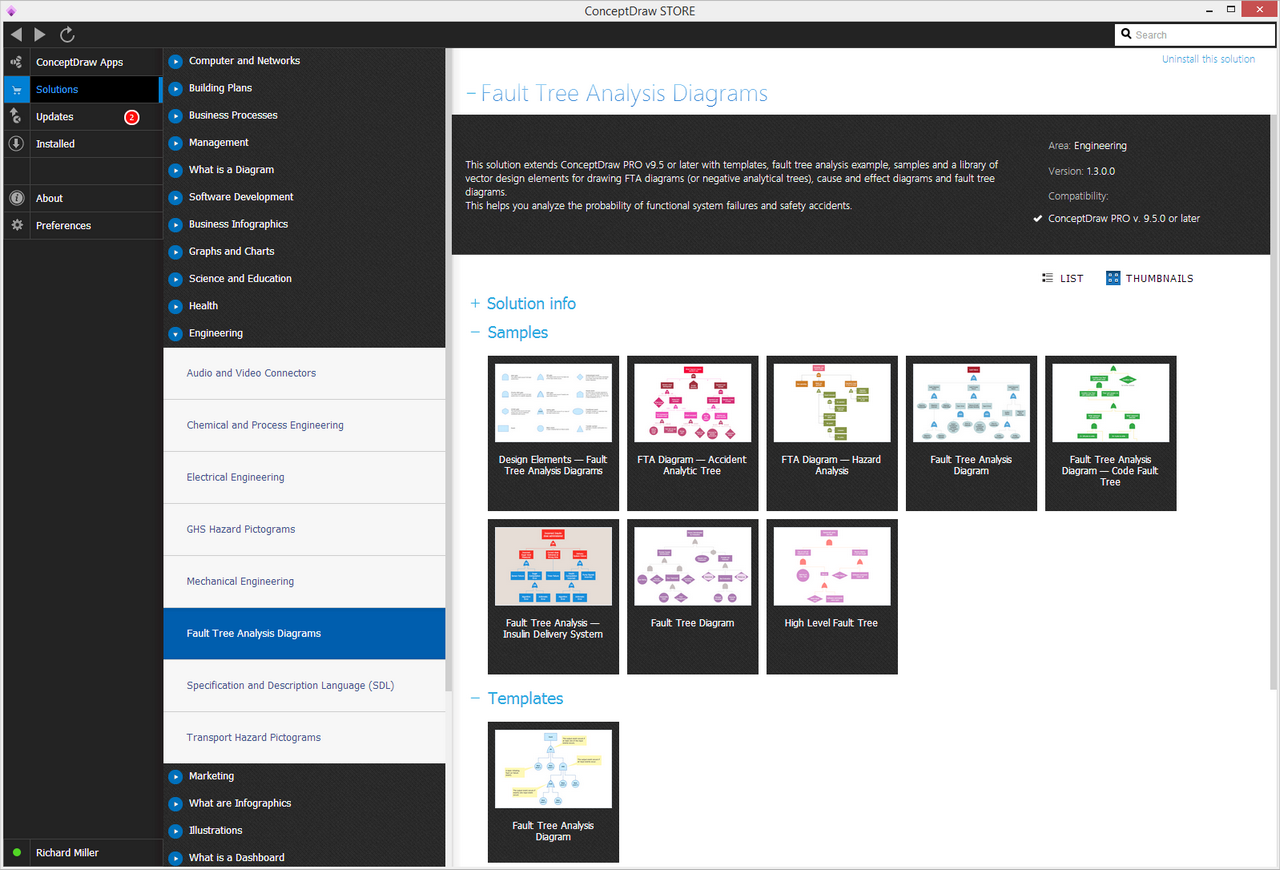The width and height of the screenshot is (1280, 870).
Task: Click the Solutions shopping cart icon
Action: [16, 90]
